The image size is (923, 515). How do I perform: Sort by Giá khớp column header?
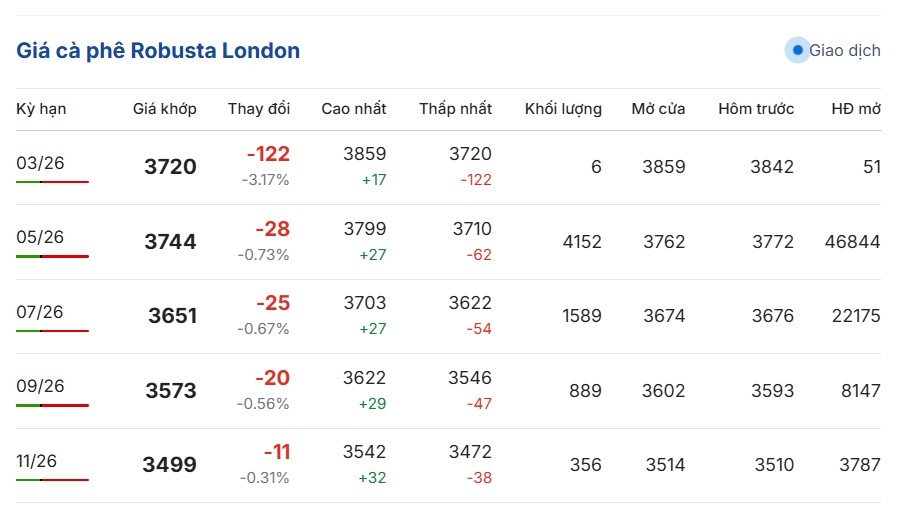tap(165, 109)
